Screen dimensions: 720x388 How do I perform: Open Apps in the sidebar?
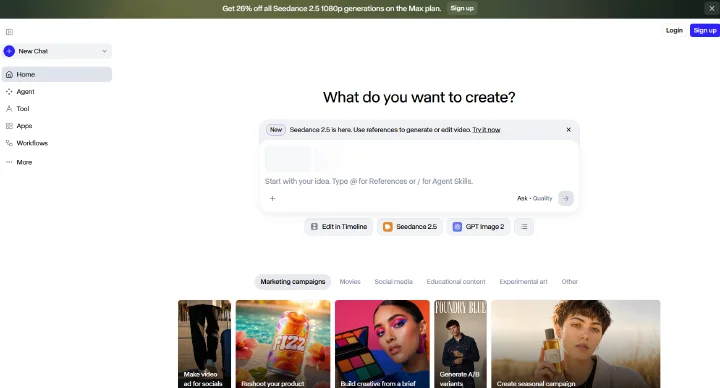[x=57, y=126]
